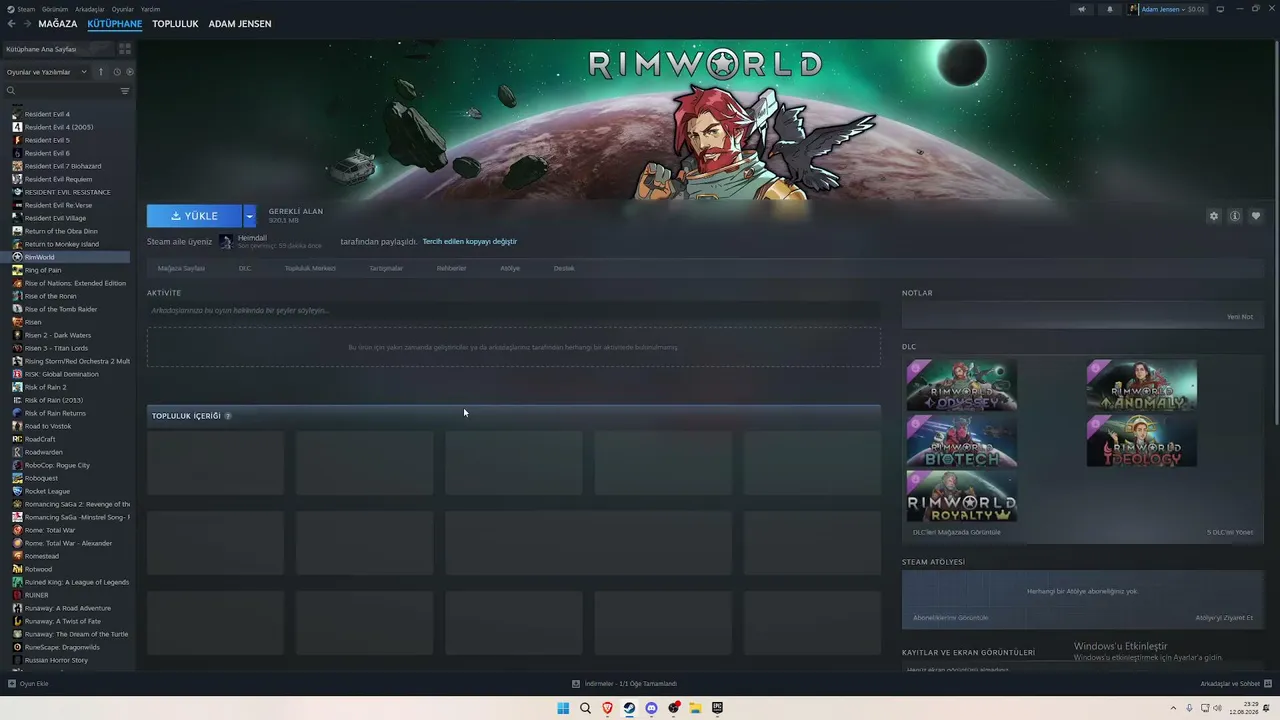
Task: Select the KÜTÜPHANE tab
Action: [115, 24]
